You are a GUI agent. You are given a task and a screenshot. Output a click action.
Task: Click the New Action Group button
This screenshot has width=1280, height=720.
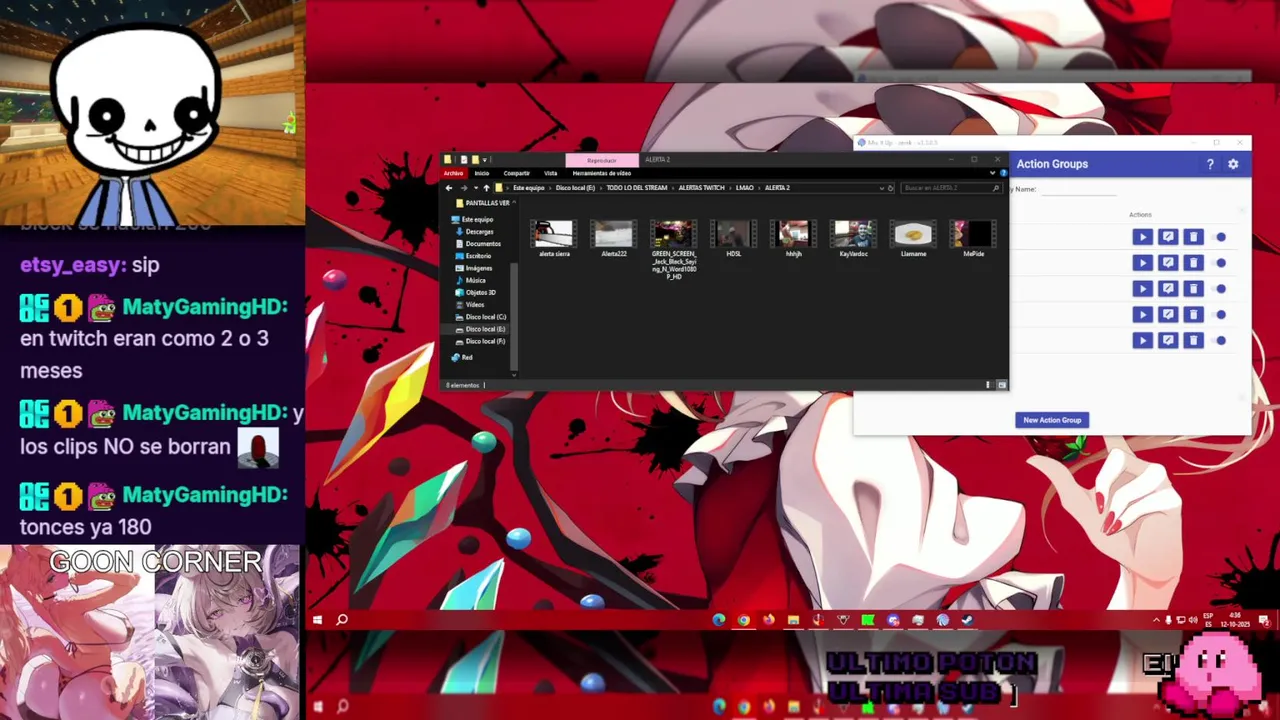click(x=1052, y=420)
